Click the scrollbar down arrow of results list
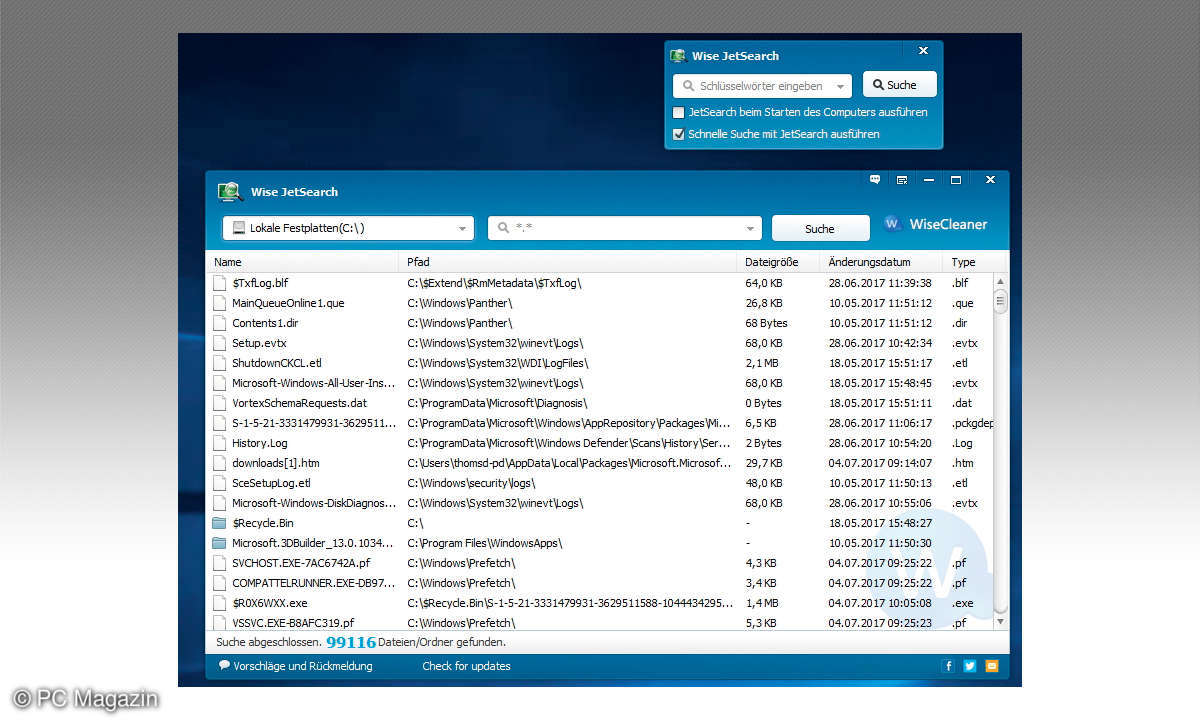Viewport: 1200px width, 720px height. tap(1001, 622)
